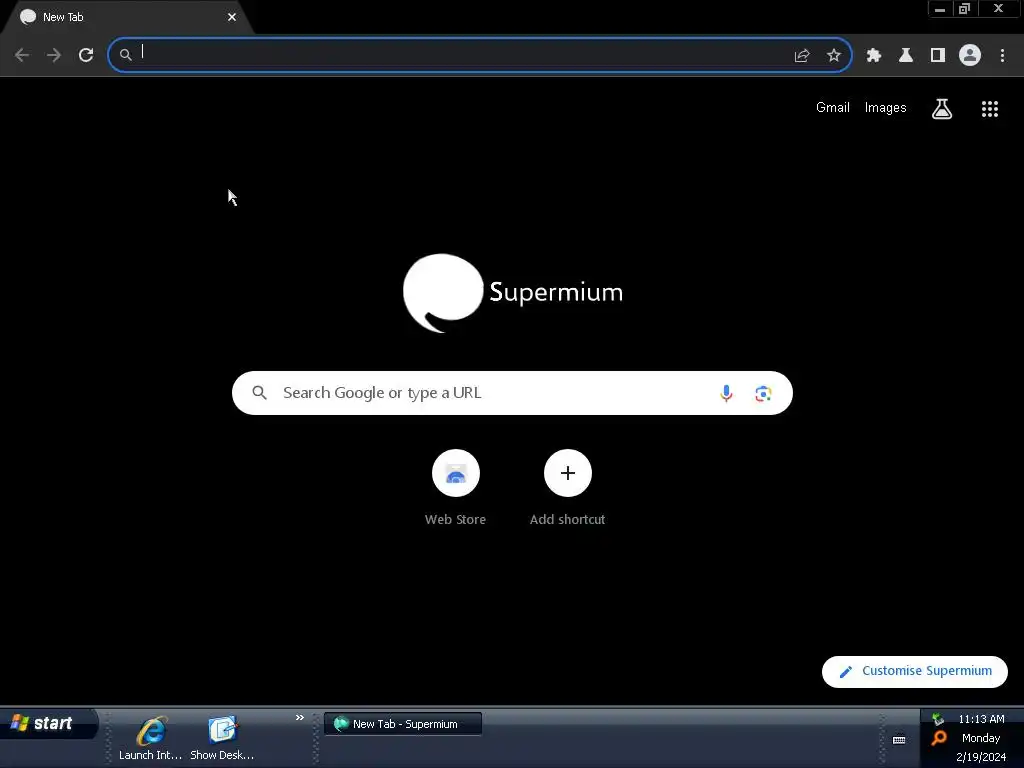Image resolution: width=1024 pixels, height=768 pixels.
Task: Open the Gmail link
Action: [833, 108]
